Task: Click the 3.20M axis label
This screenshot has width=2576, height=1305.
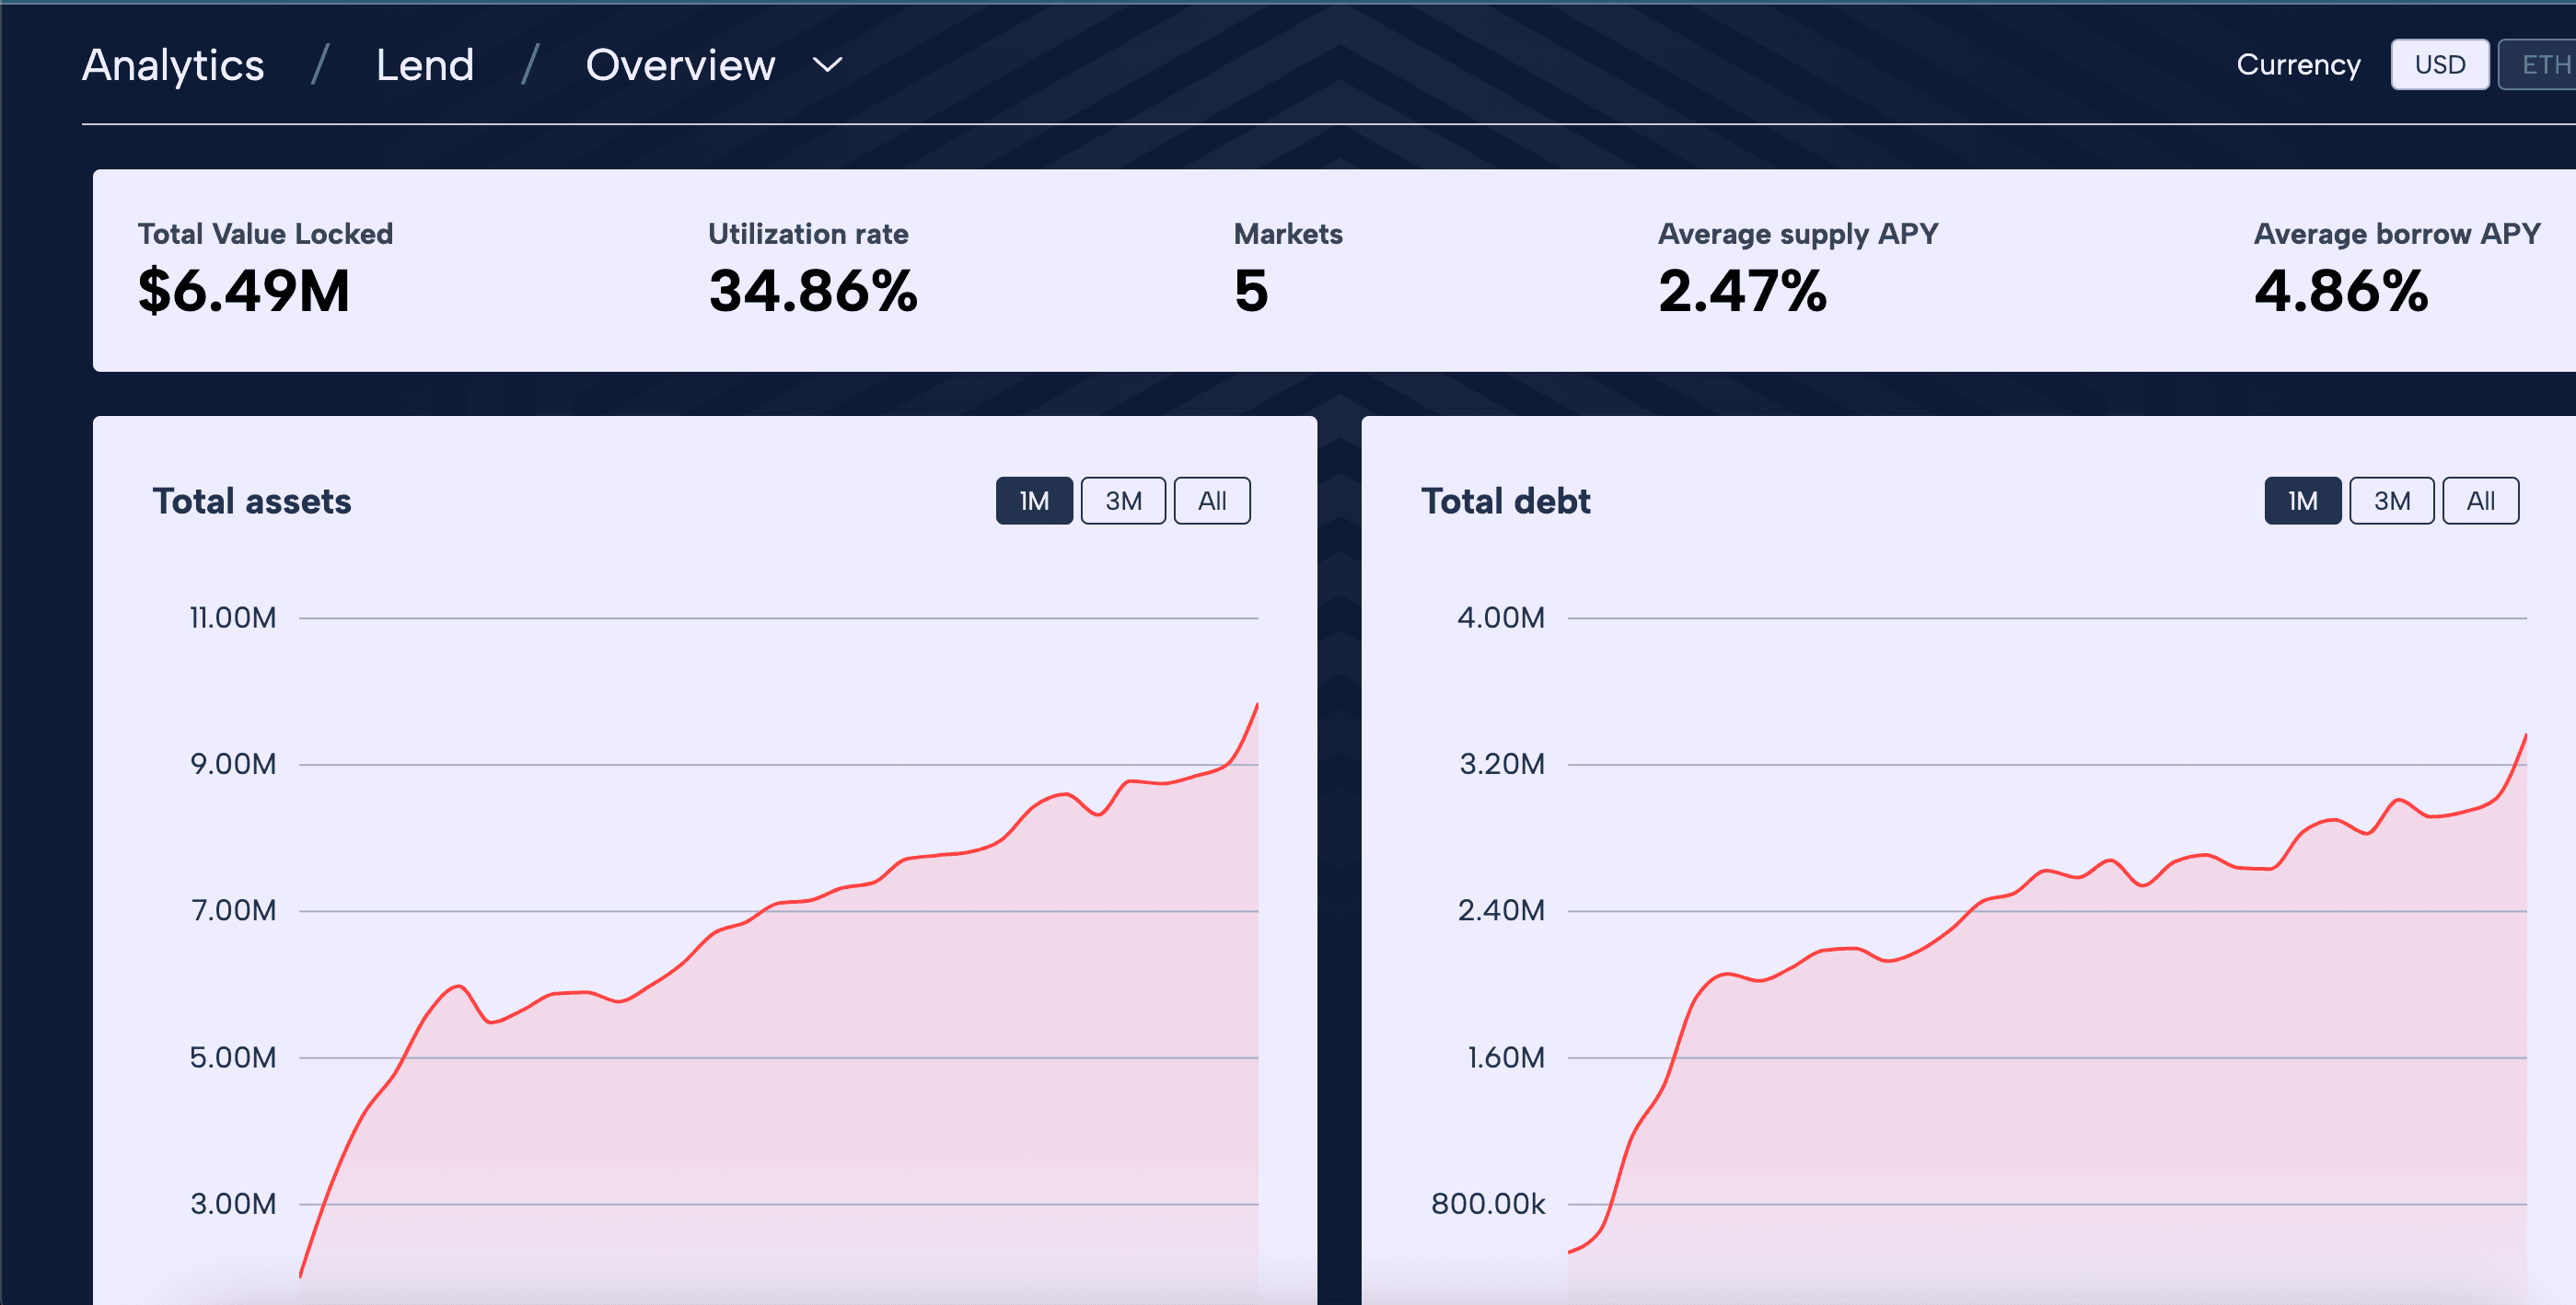Action: click(x=1502, y=765)
